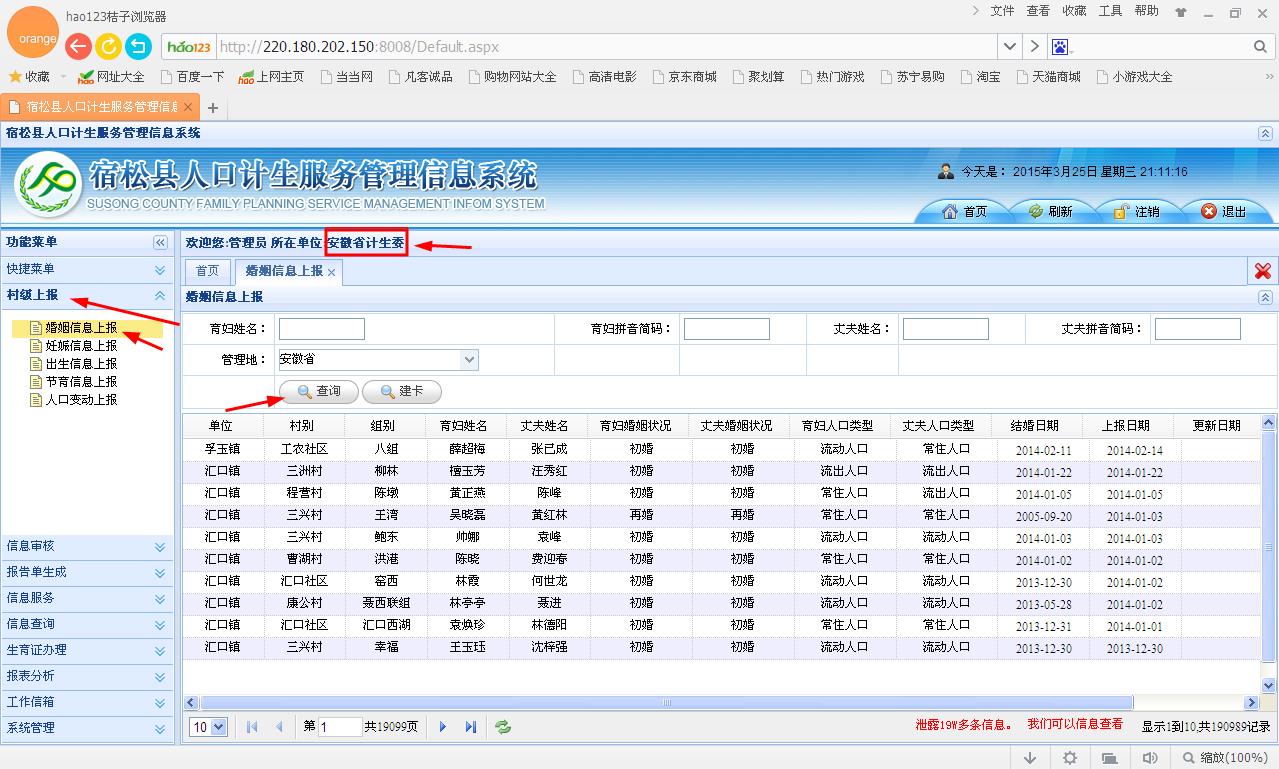Open the 收藏 menu in title bar
This screenshot has height=769, width=1279.
pos(1074,11)
